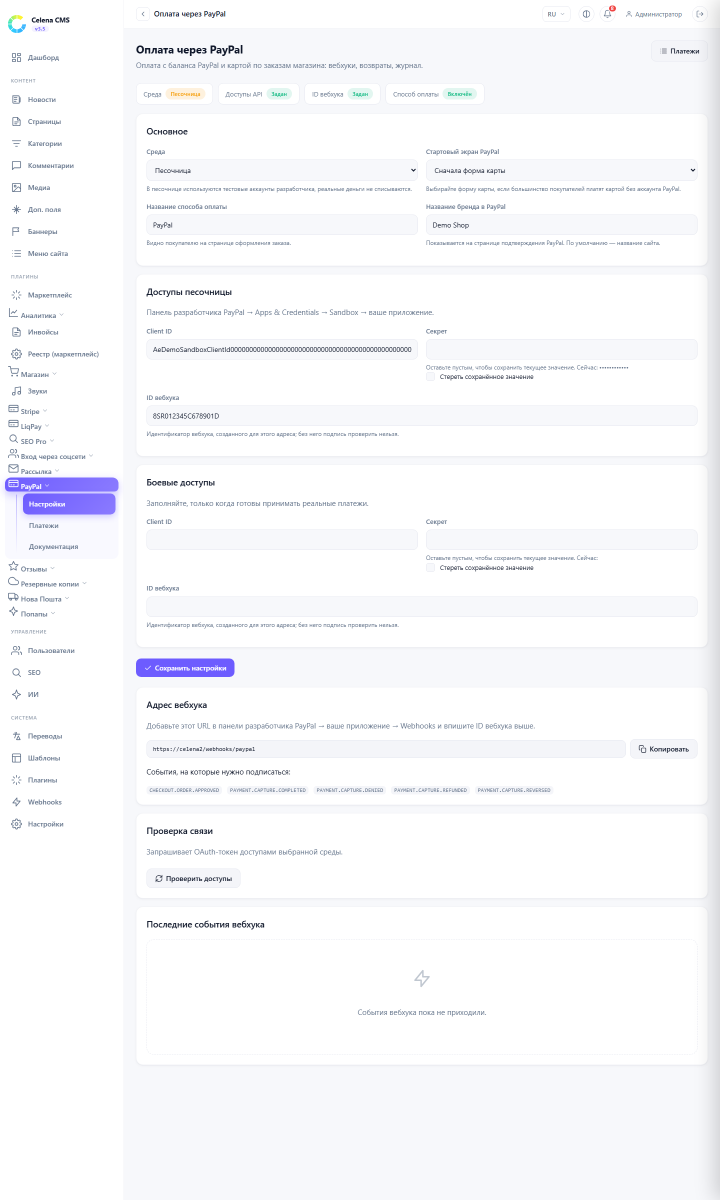Click the Звуки music note icon
The width and height of the screenshot is (720, 1200).
click(x=16, y=390)
